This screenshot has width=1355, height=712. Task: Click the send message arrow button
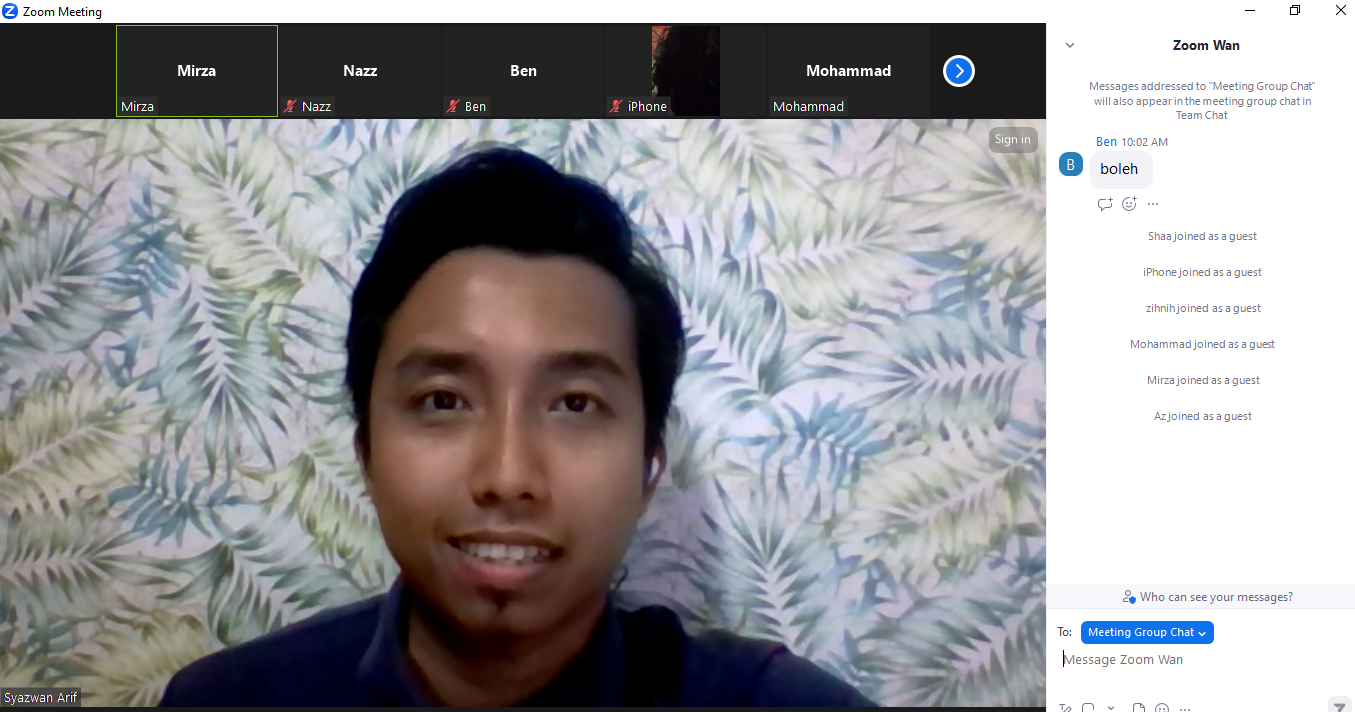1339,707
